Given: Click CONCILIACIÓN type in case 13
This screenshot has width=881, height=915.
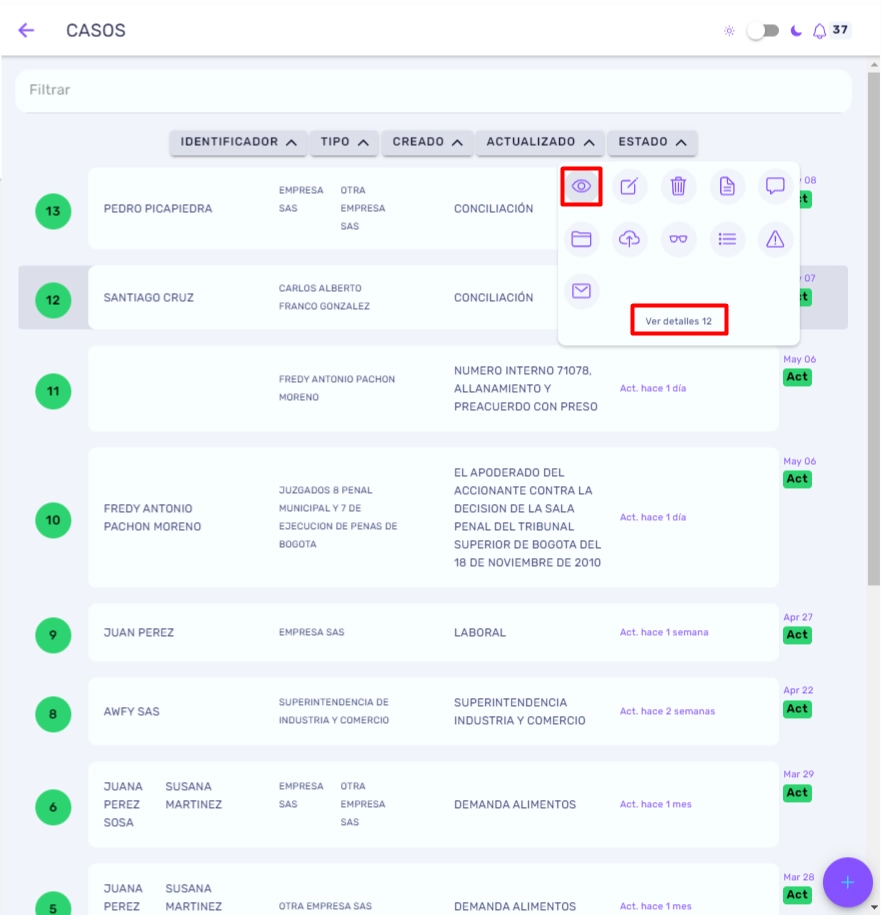Looking at the screenshot, I should [x=494, y=209].
